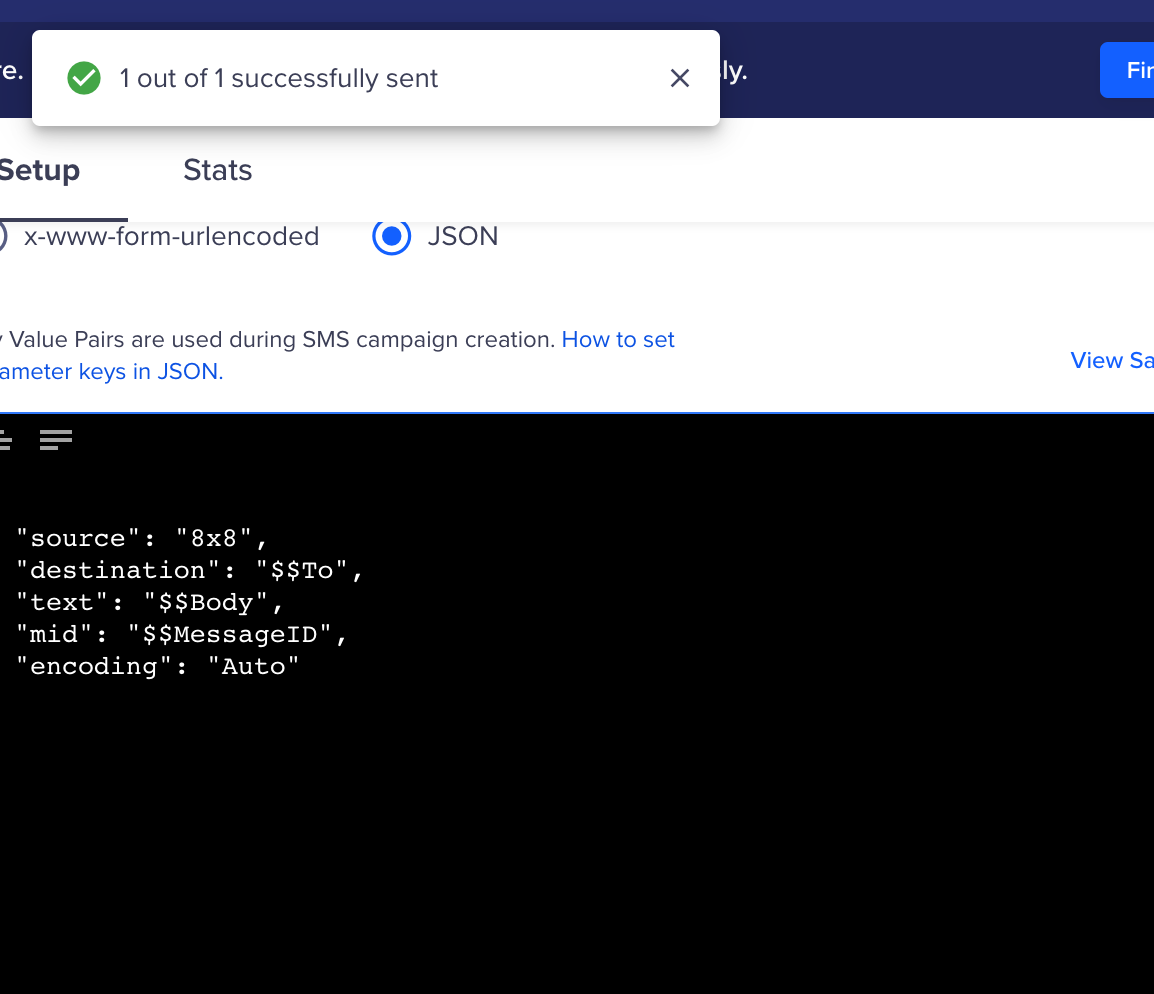This screenshot has width=1154, height=994.
Task: Click the '"source": "8x8"' line
Action: (140, 538)
